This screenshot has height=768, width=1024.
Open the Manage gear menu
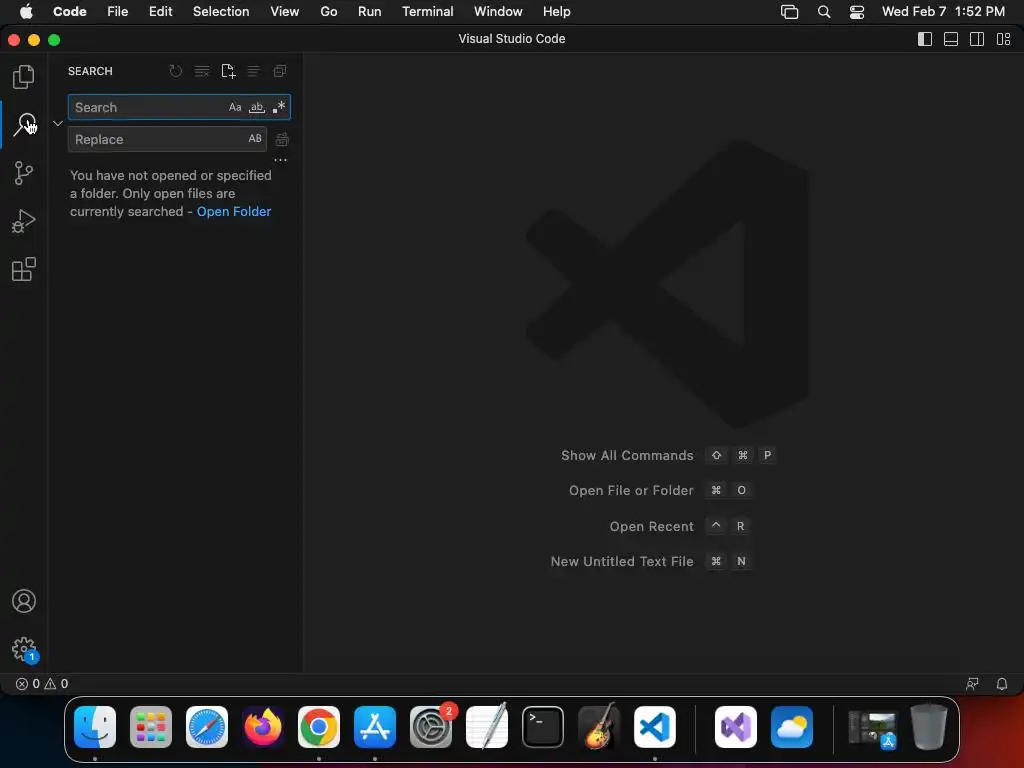(24, 649)
